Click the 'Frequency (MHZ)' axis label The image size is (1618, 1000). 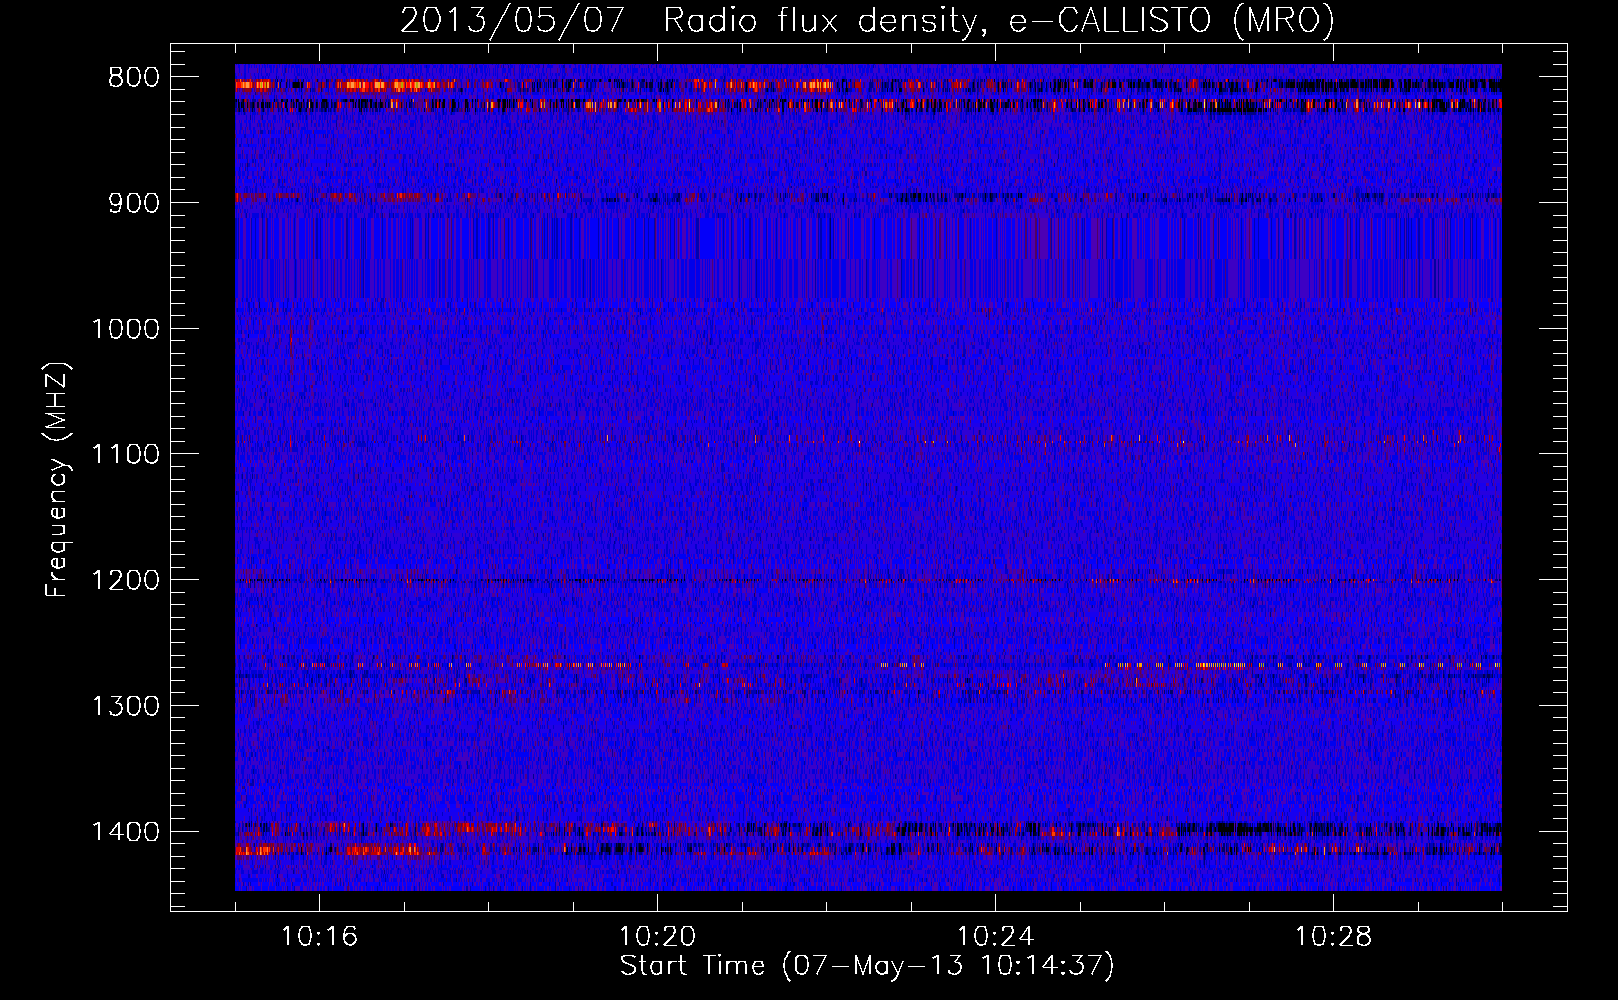coord(58,480)
